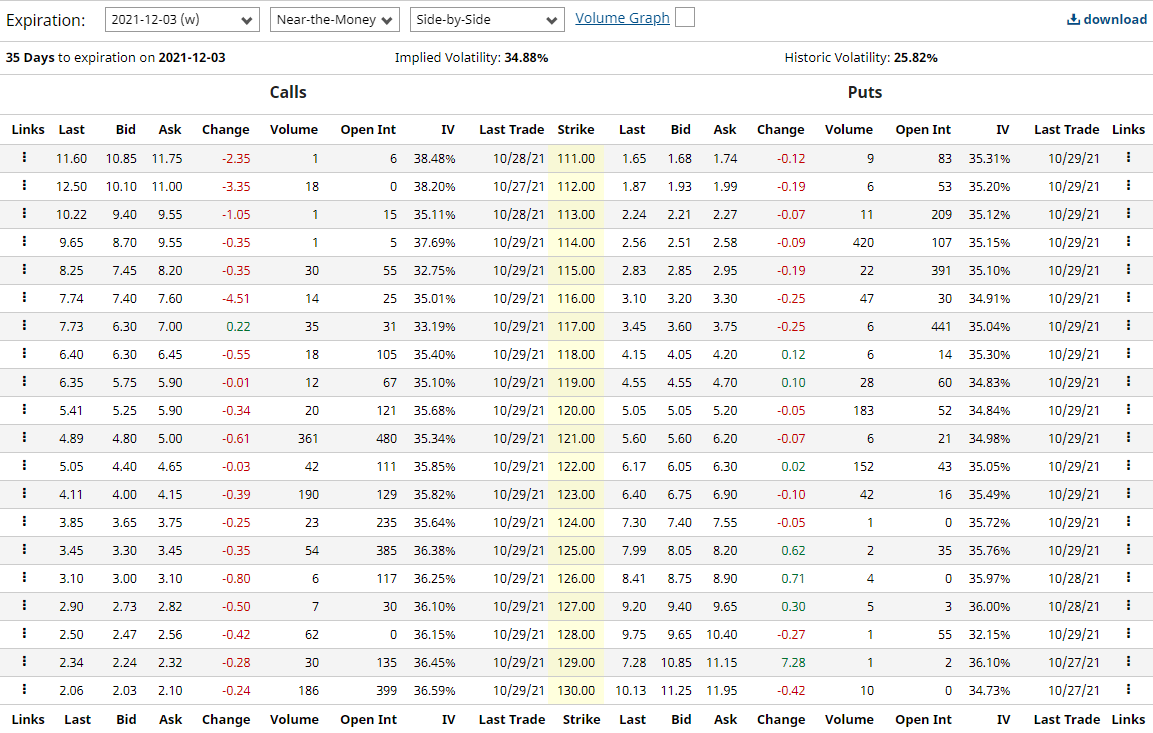Sort the table by the Strike column header
This screenshot has width=1153, height=733.
[576, 129]
